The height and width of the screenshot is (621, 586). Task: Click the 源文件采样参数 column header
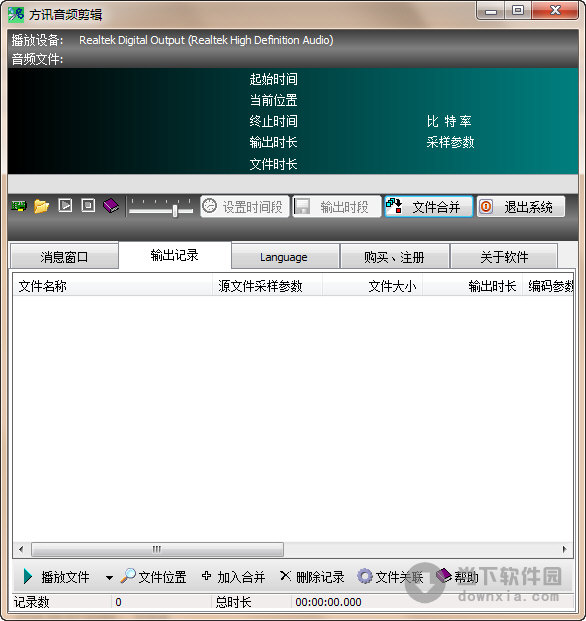[268, 286]
